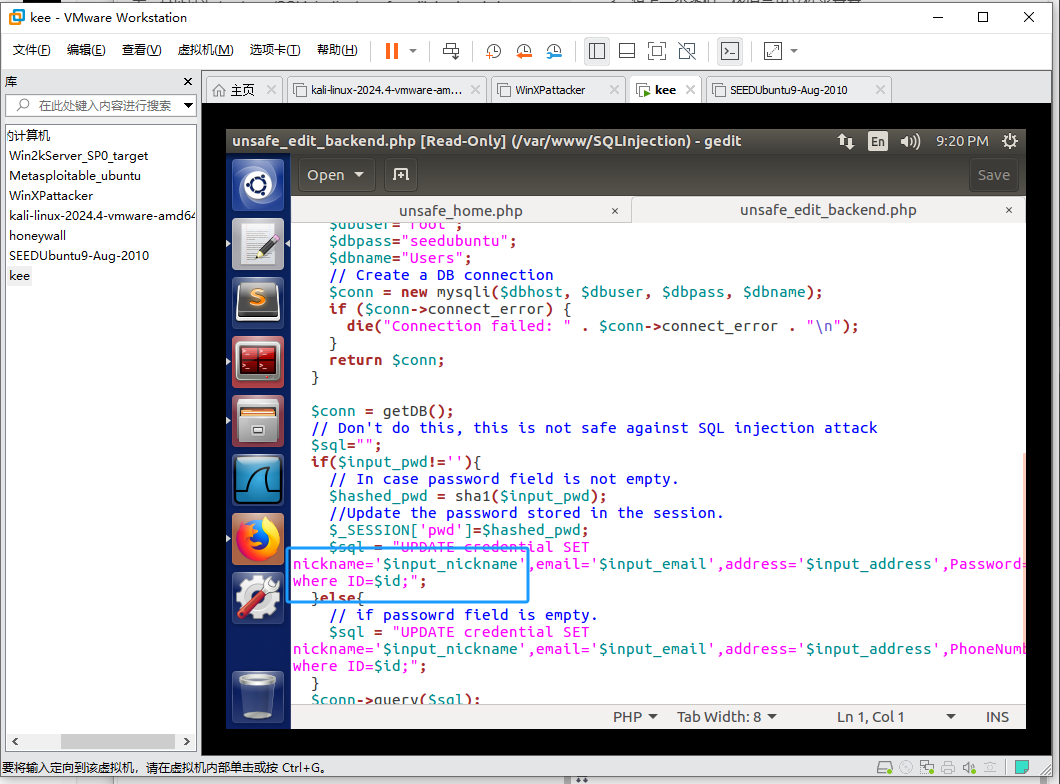Enter full screen mode
The width and height of the screenshot is (1060, 784).
click(656, 51)
